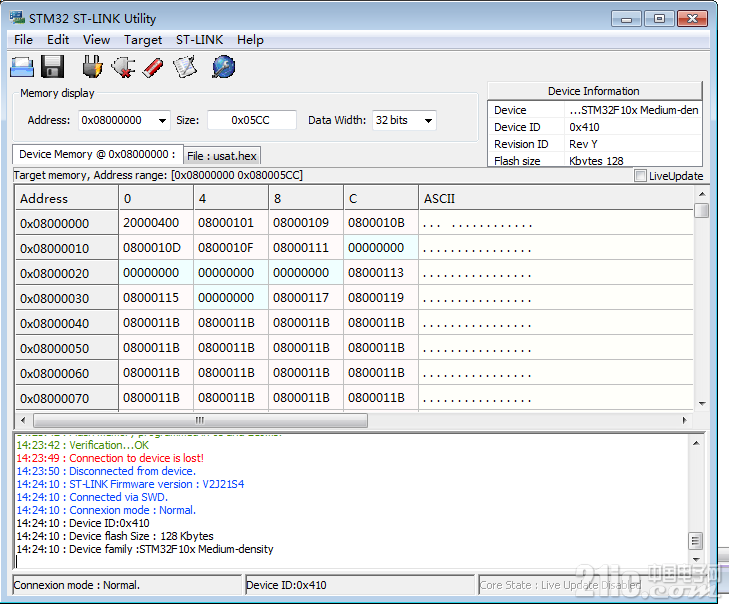Enable the LiveUpdate checkbox
The width and height of the screenshot is (729, 607).
[640, 176]
